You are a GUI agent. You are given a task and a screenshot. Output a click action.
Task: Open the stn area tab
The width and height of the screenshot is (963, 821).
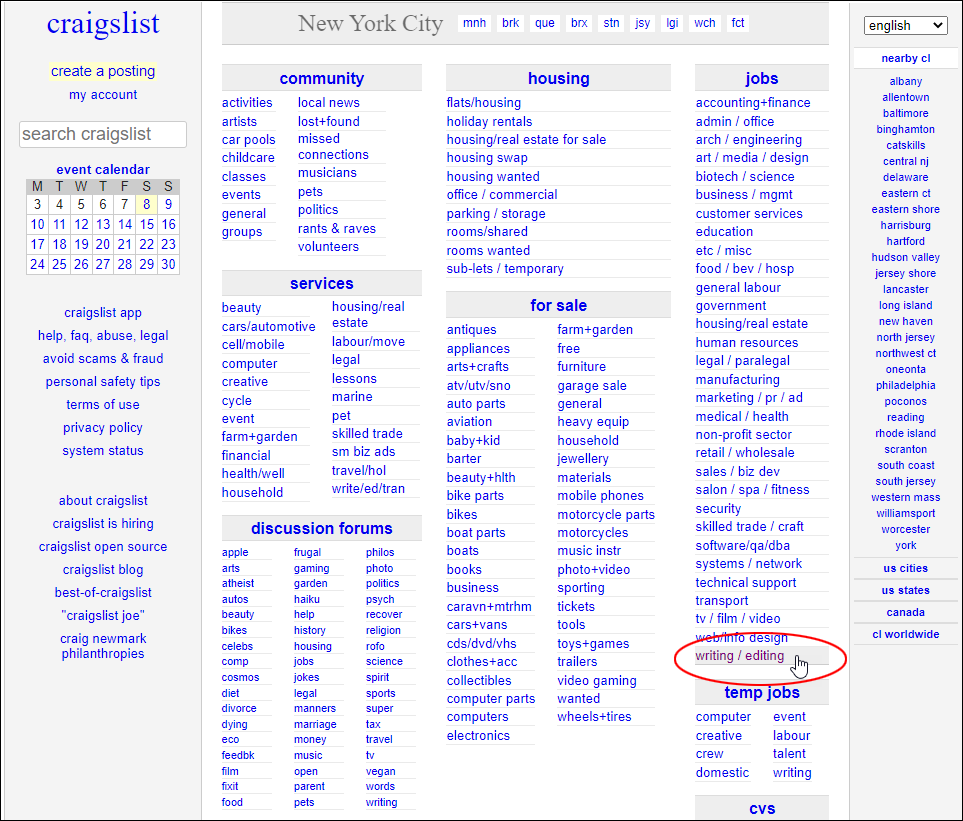(611, 23)
